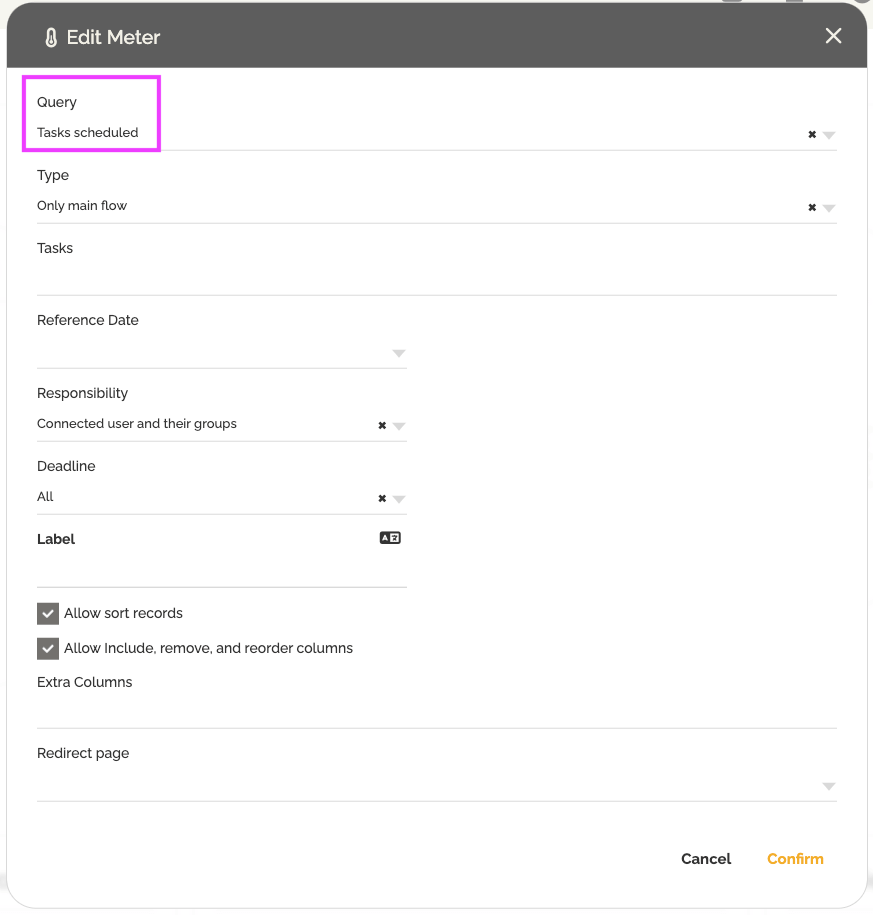Clear the Responsibility selection
Screen dimensions: 873x915
[382, 425]
